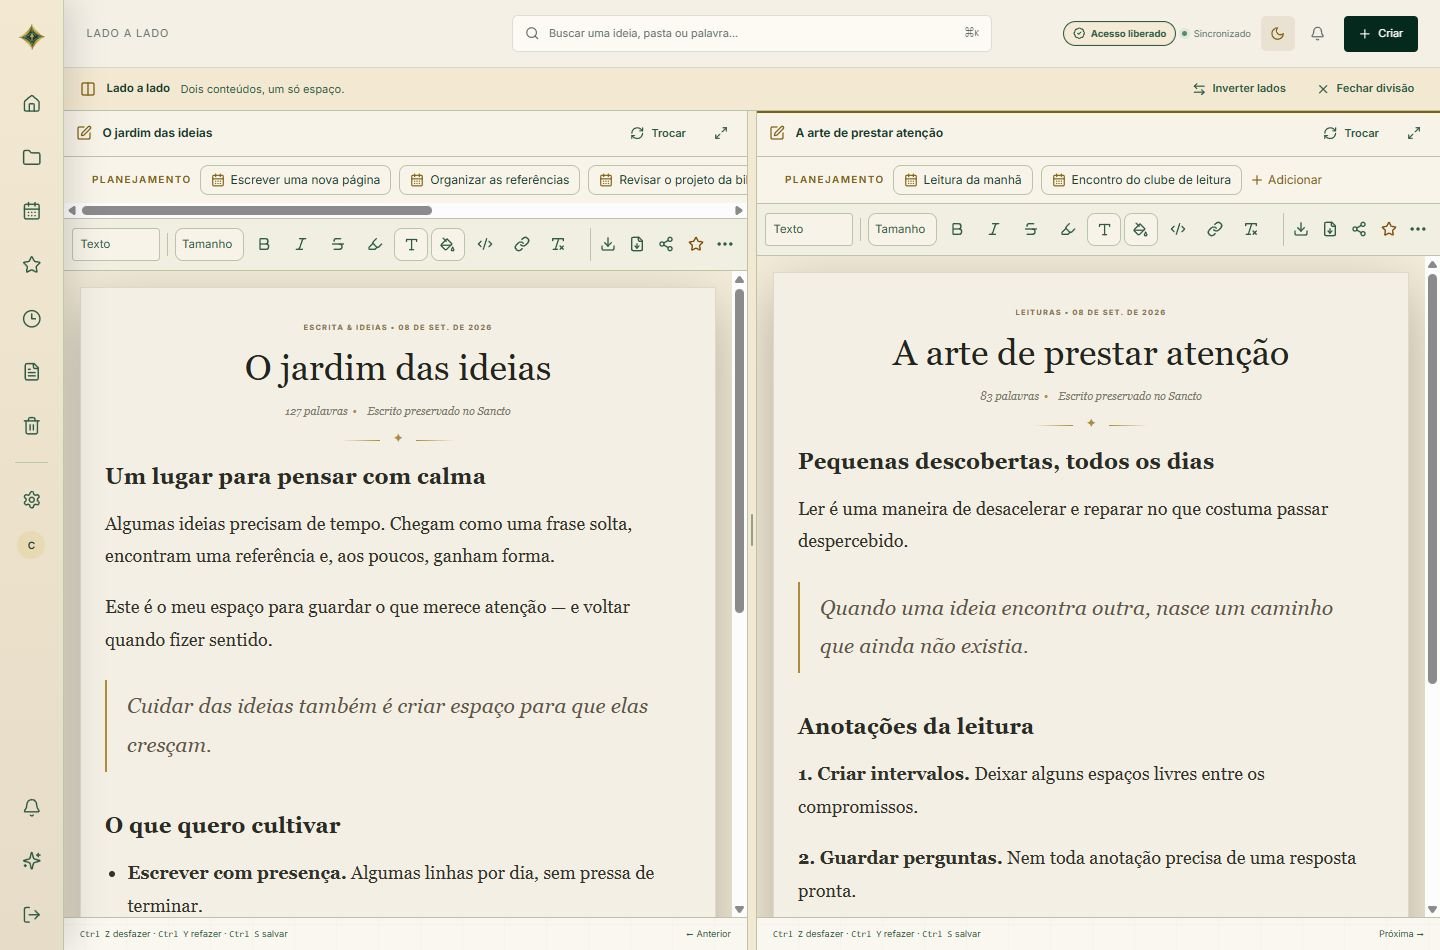Image resolution: width=1440 pixels, height=950 pixels.
Task: Open more options menu in right toolbar
Action: click(x=1418, y=229)
